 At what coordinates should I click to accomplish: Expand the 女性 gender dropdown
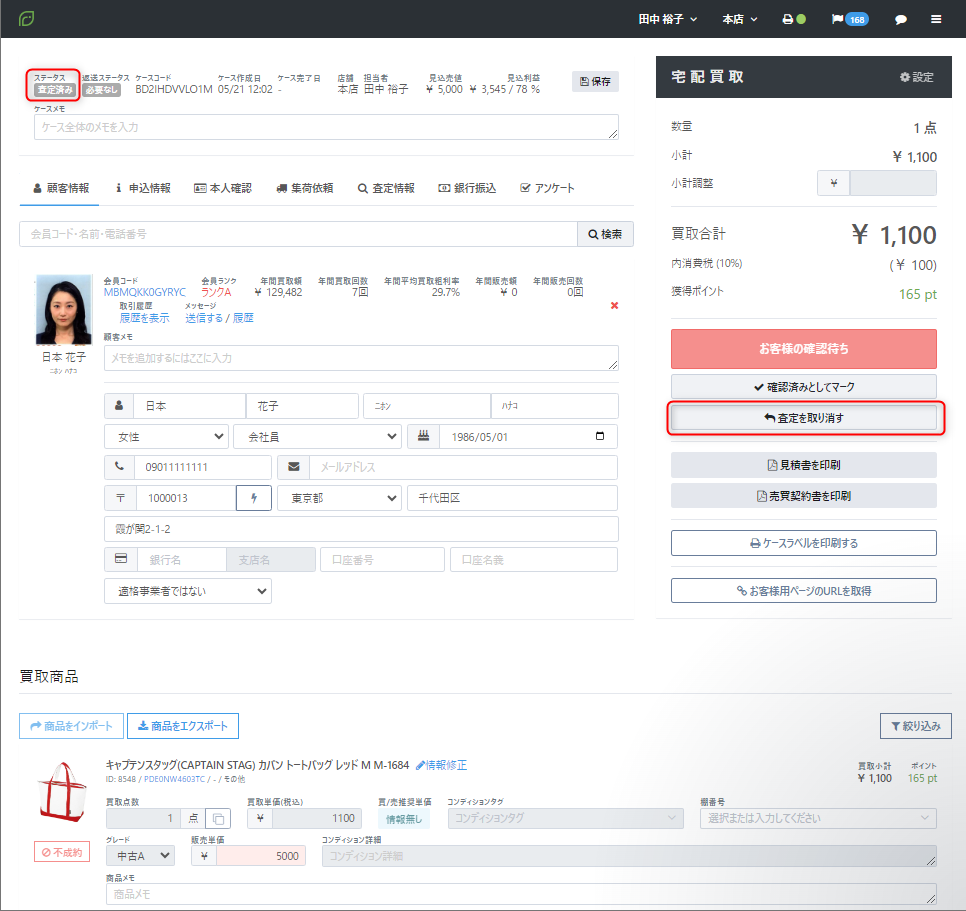166,437
